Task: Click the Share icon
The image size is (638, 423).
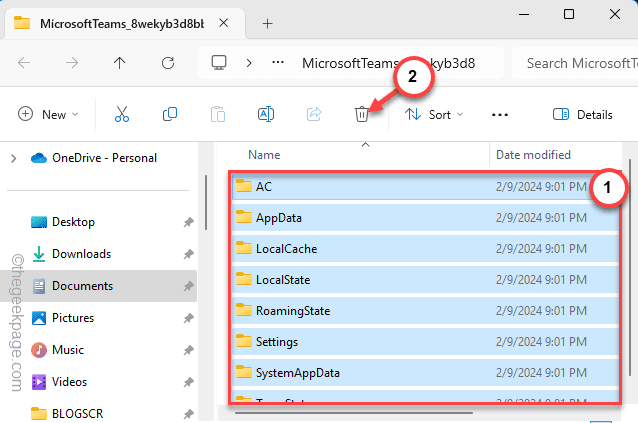Action: [314, 114]
